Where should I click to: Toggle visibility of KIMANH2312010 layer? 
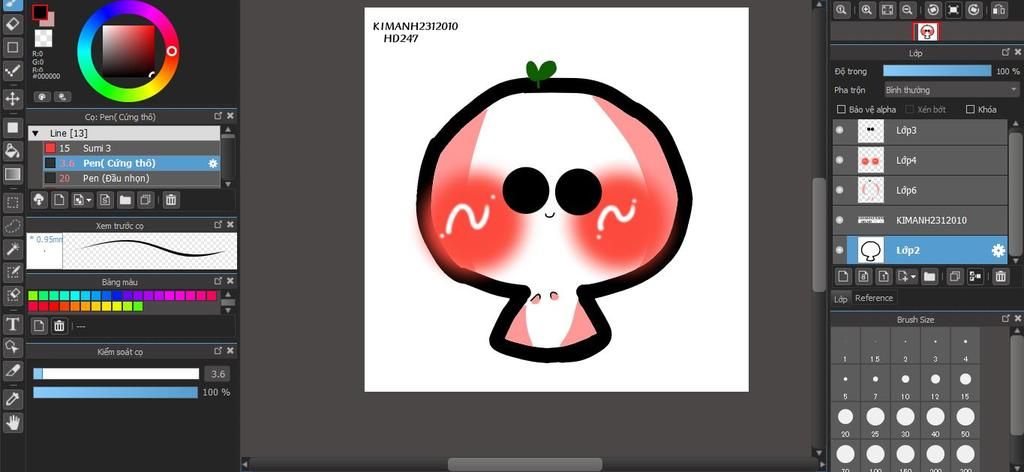(840, 220)
